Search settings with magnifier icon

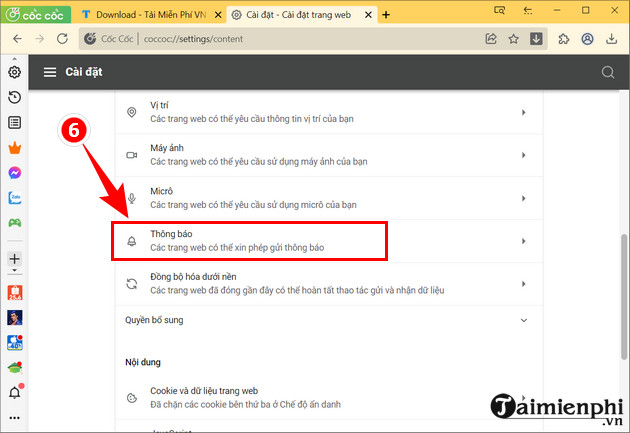click(x=607, y=72)
